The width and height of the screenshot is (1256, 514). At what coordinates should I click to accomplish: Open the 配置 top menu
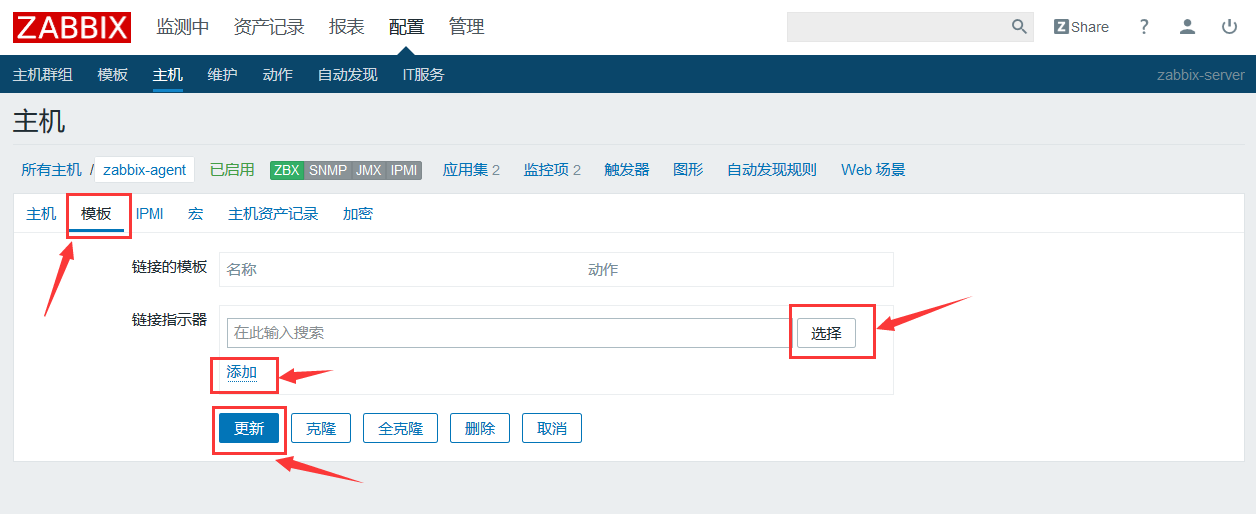click(407, 27)
